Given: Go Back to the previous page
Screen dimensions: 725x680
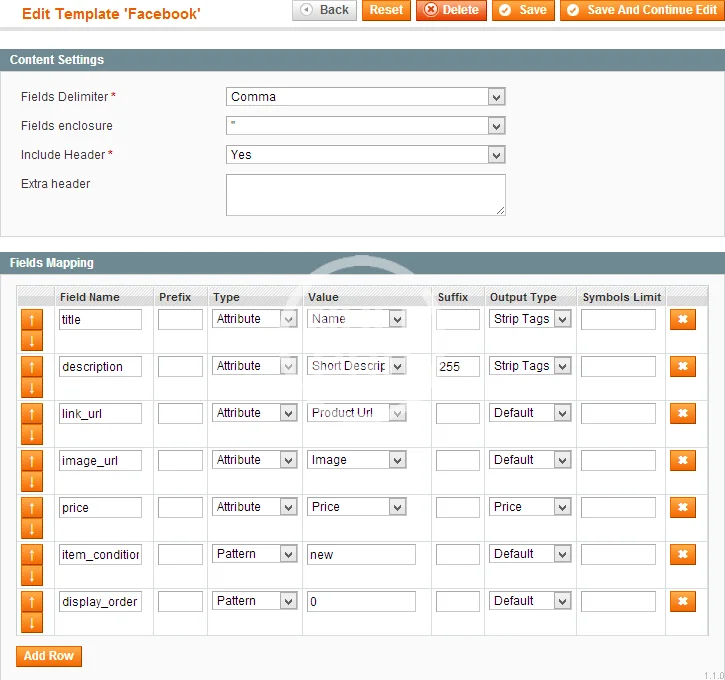Looking at the screenshot, I should coord(324,10).
